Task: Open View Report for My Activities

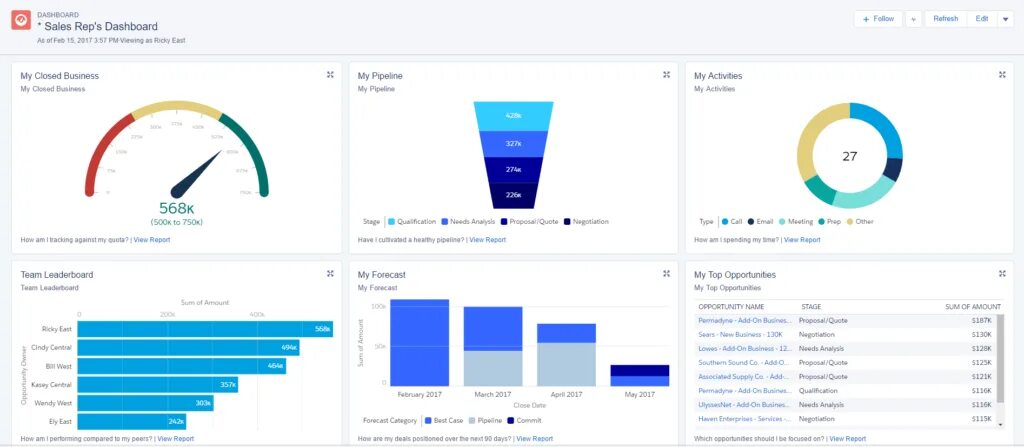Action: click(802, 240)
